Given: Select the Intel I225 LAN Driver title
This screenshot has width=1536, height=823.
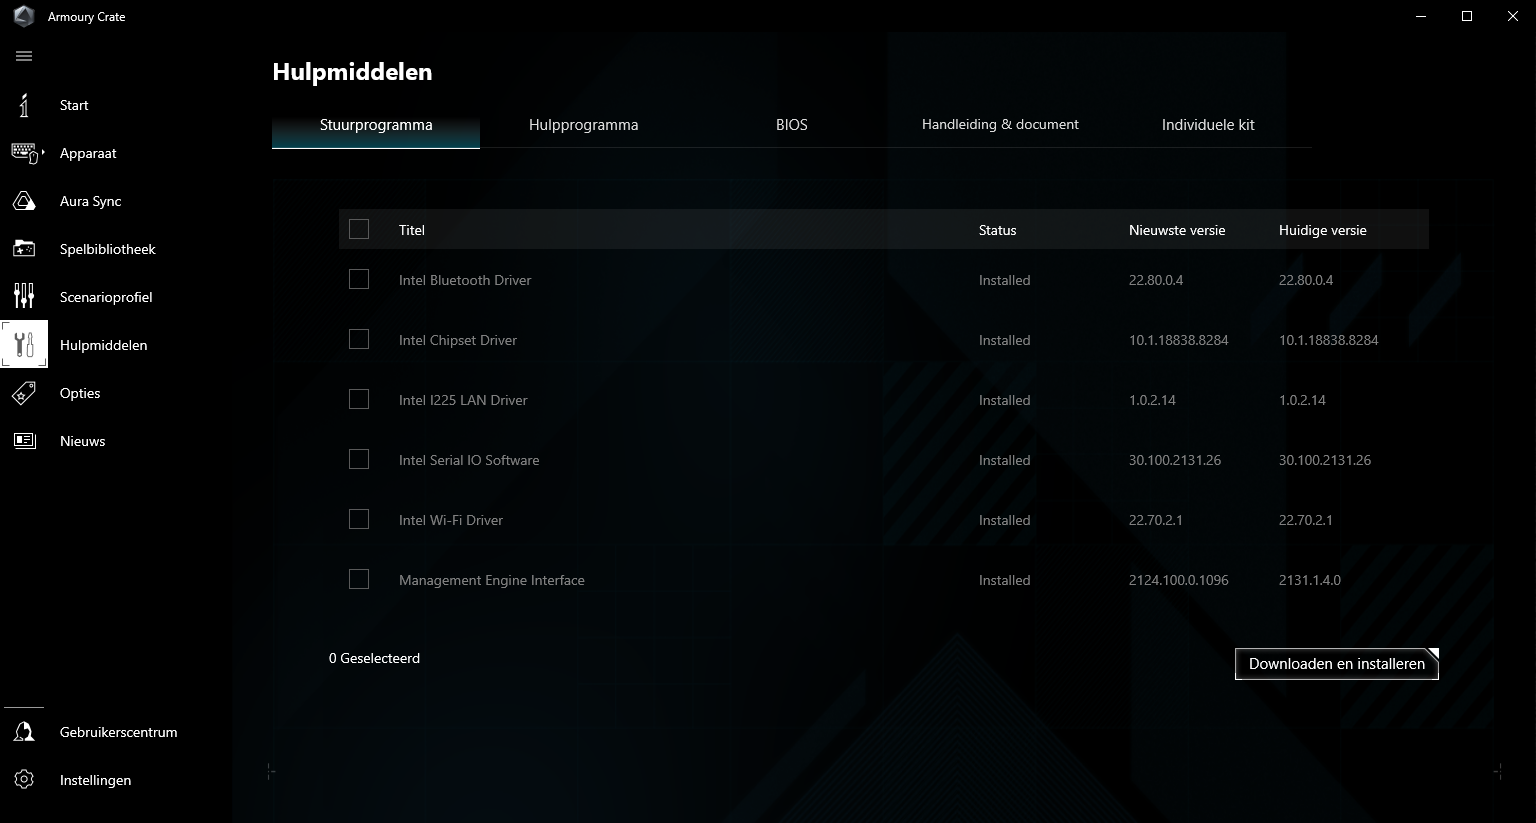Looking at the screenshot, I should (x=463, y=400).
